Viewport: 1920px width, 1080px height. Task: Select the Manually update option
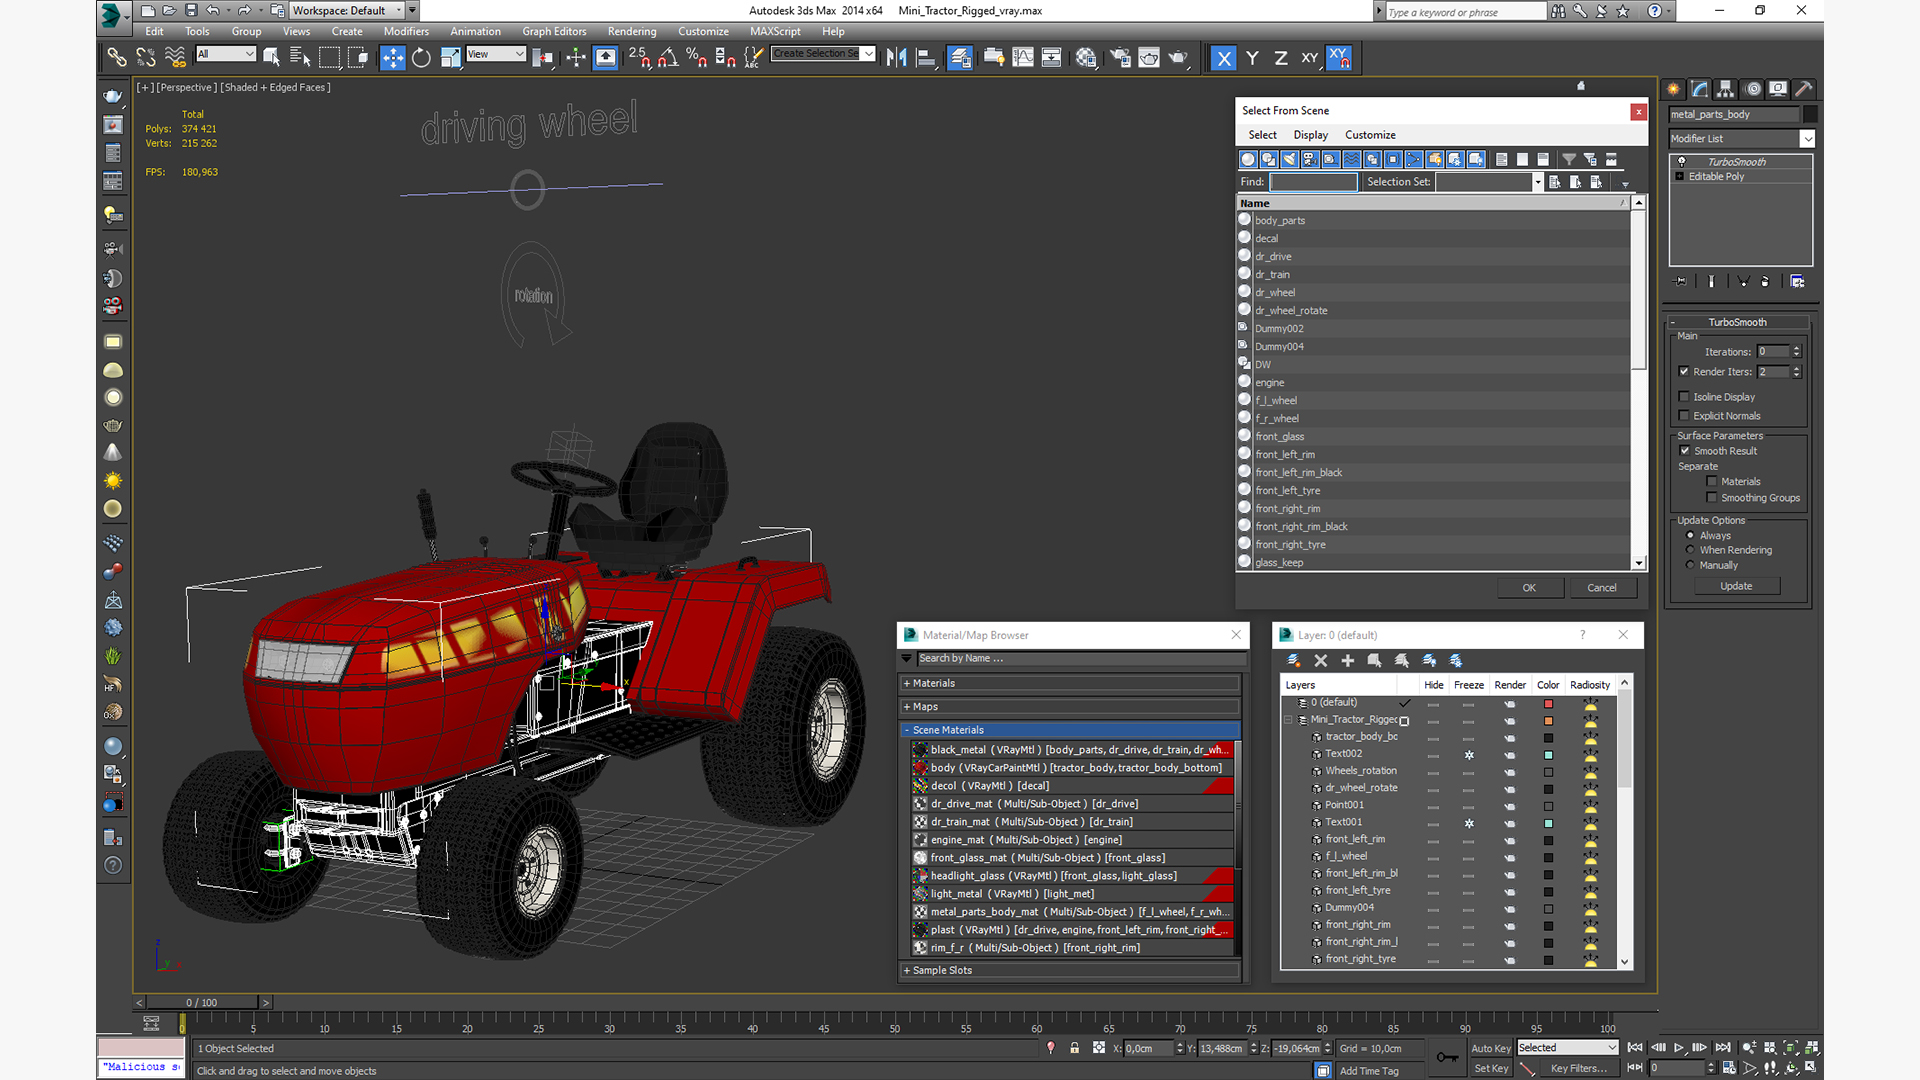point(1691,565)
